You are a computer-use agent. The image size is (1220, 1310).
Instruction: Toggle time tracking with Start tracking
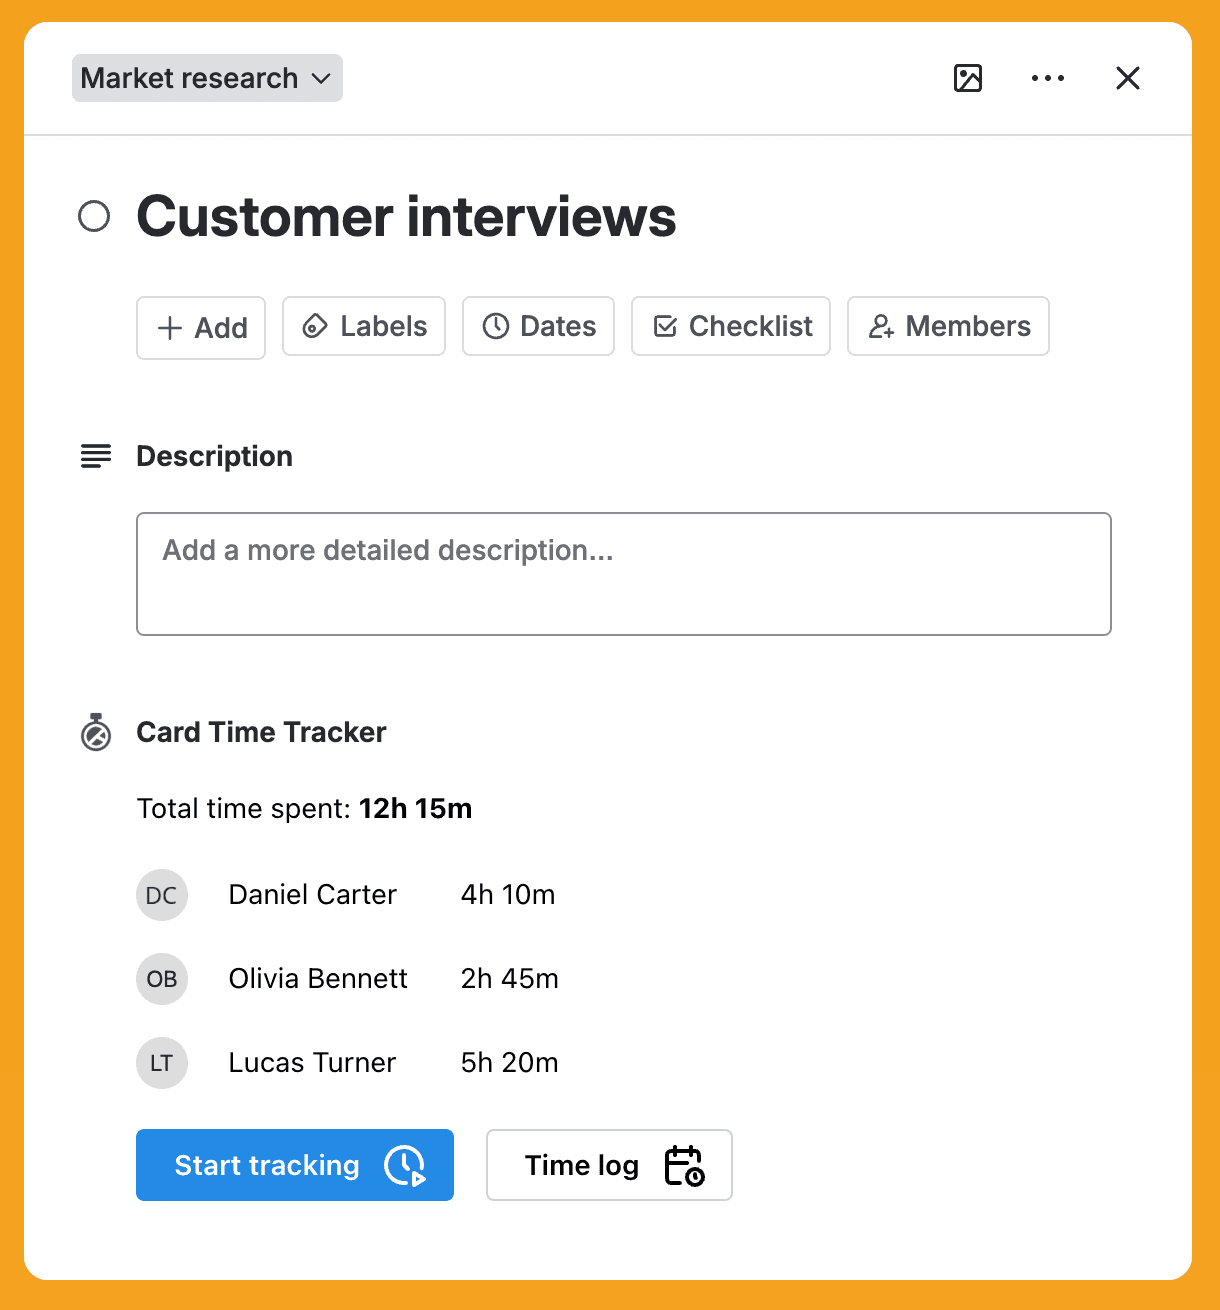point(295,1165)
